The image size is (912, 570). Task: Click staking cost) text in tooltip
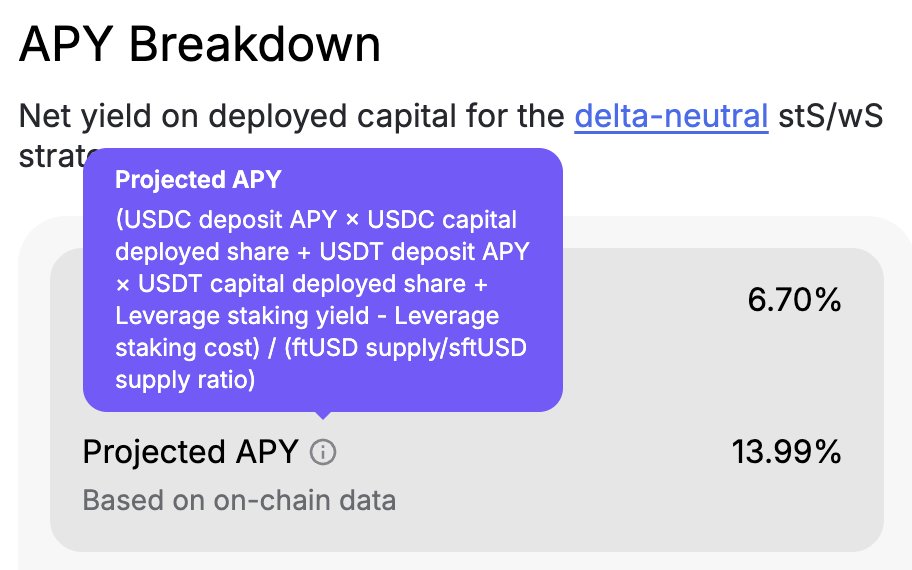click(x=187, y=348)
